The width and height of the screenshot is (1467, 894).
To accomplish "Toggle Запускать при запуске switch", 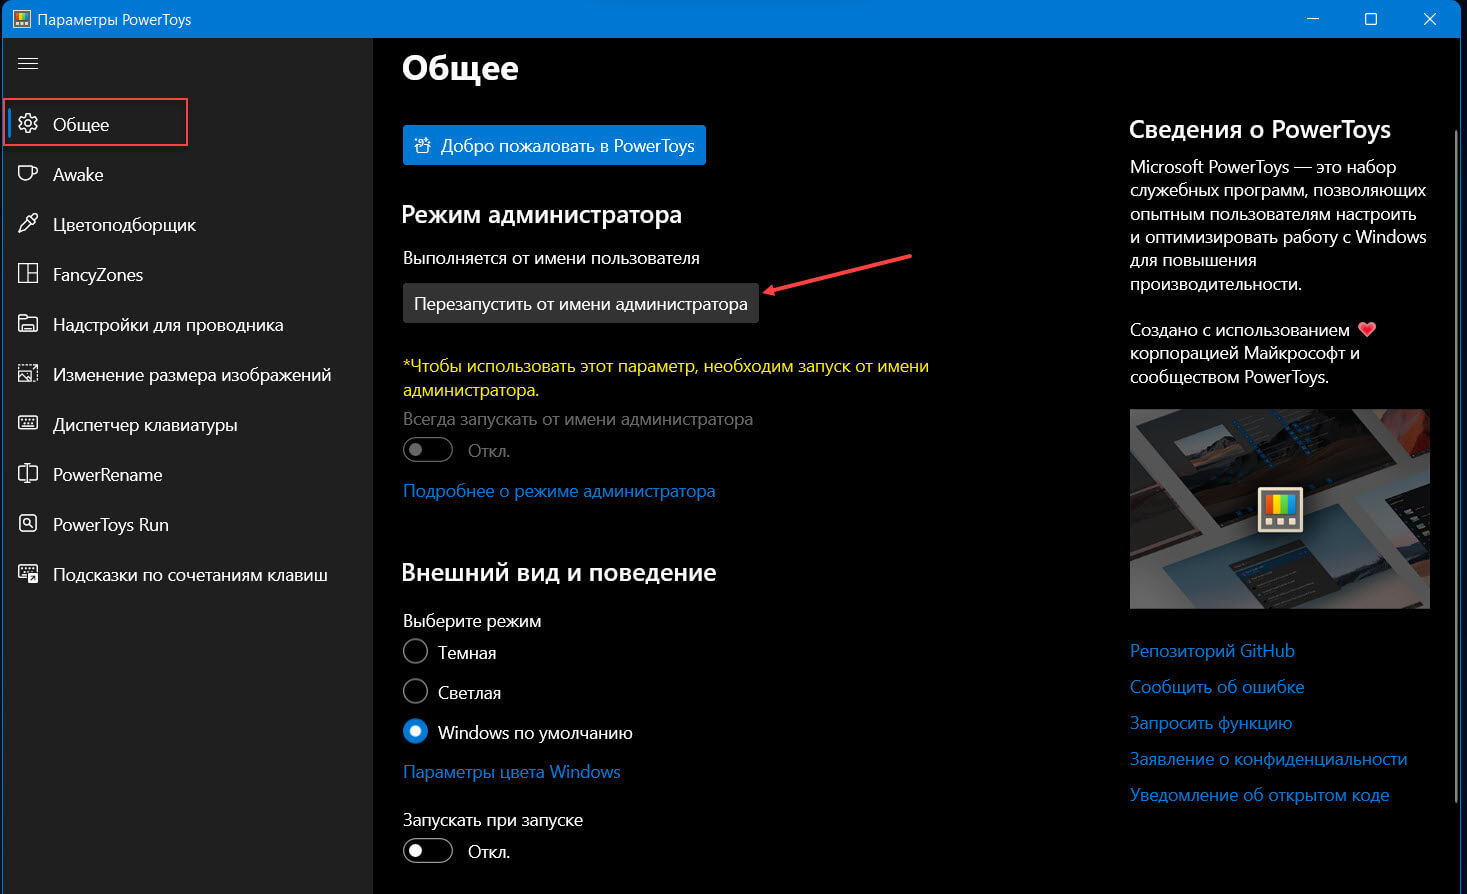I will tap(428, 851).
